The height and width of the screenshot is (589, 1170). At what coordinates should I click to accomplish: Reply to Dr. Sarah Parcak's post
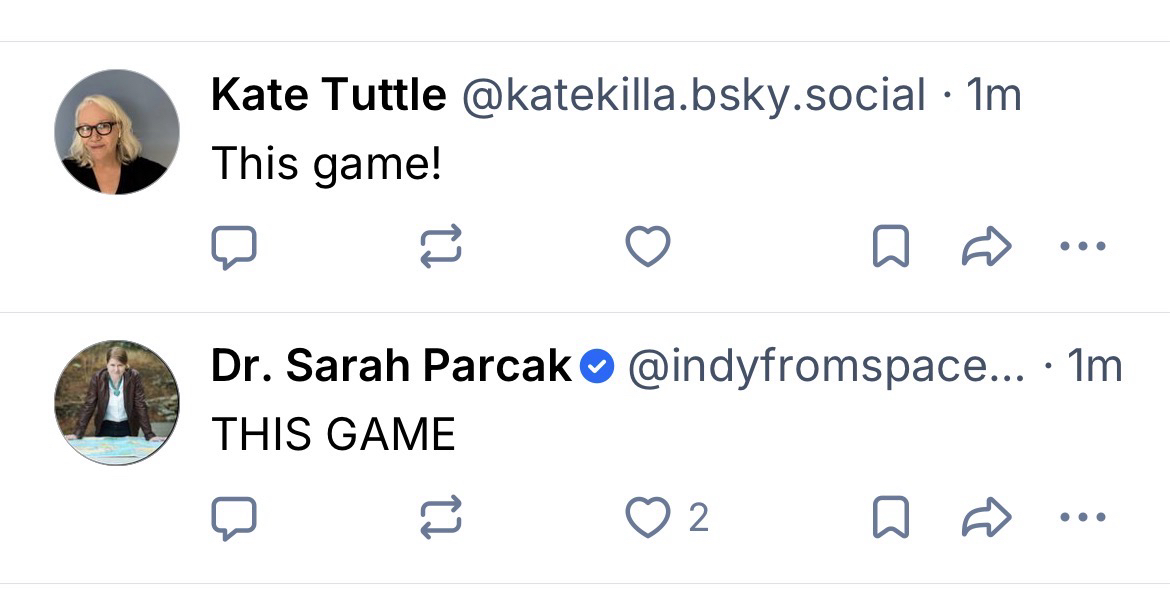[235, 518]
